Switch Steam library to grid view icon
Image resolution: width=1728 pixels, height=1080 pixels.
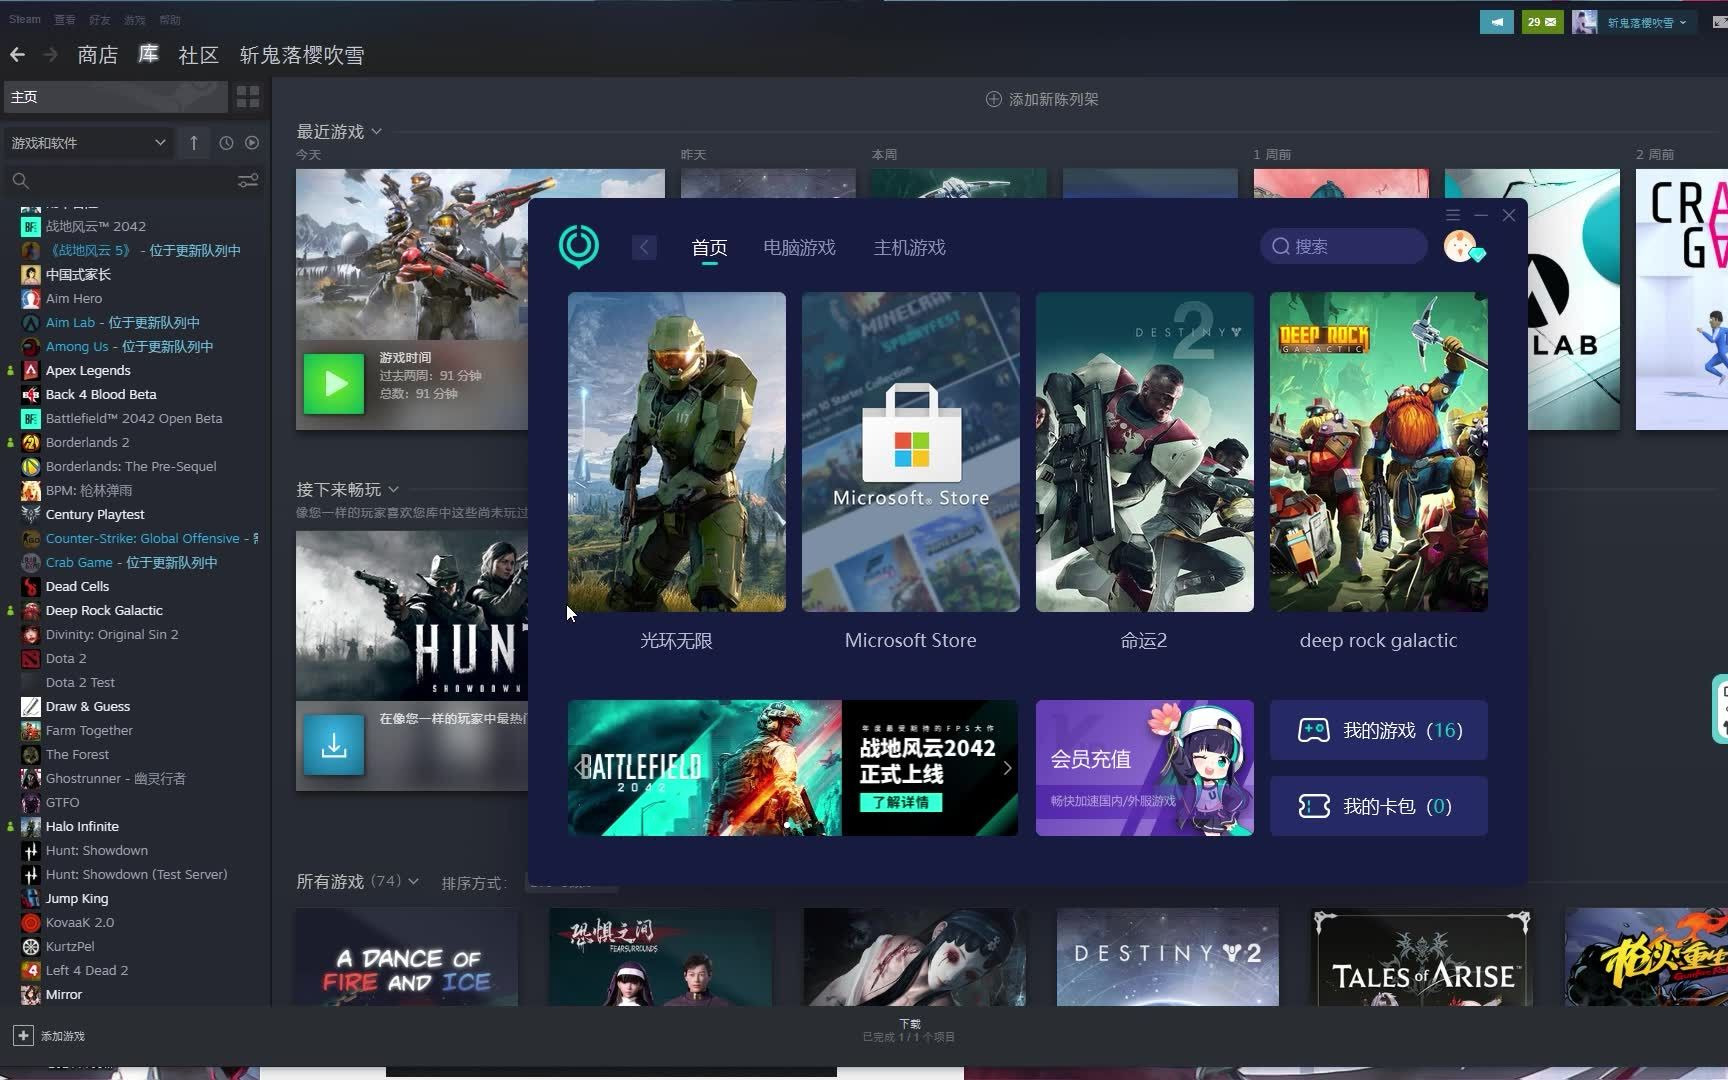tap(248, 97)
